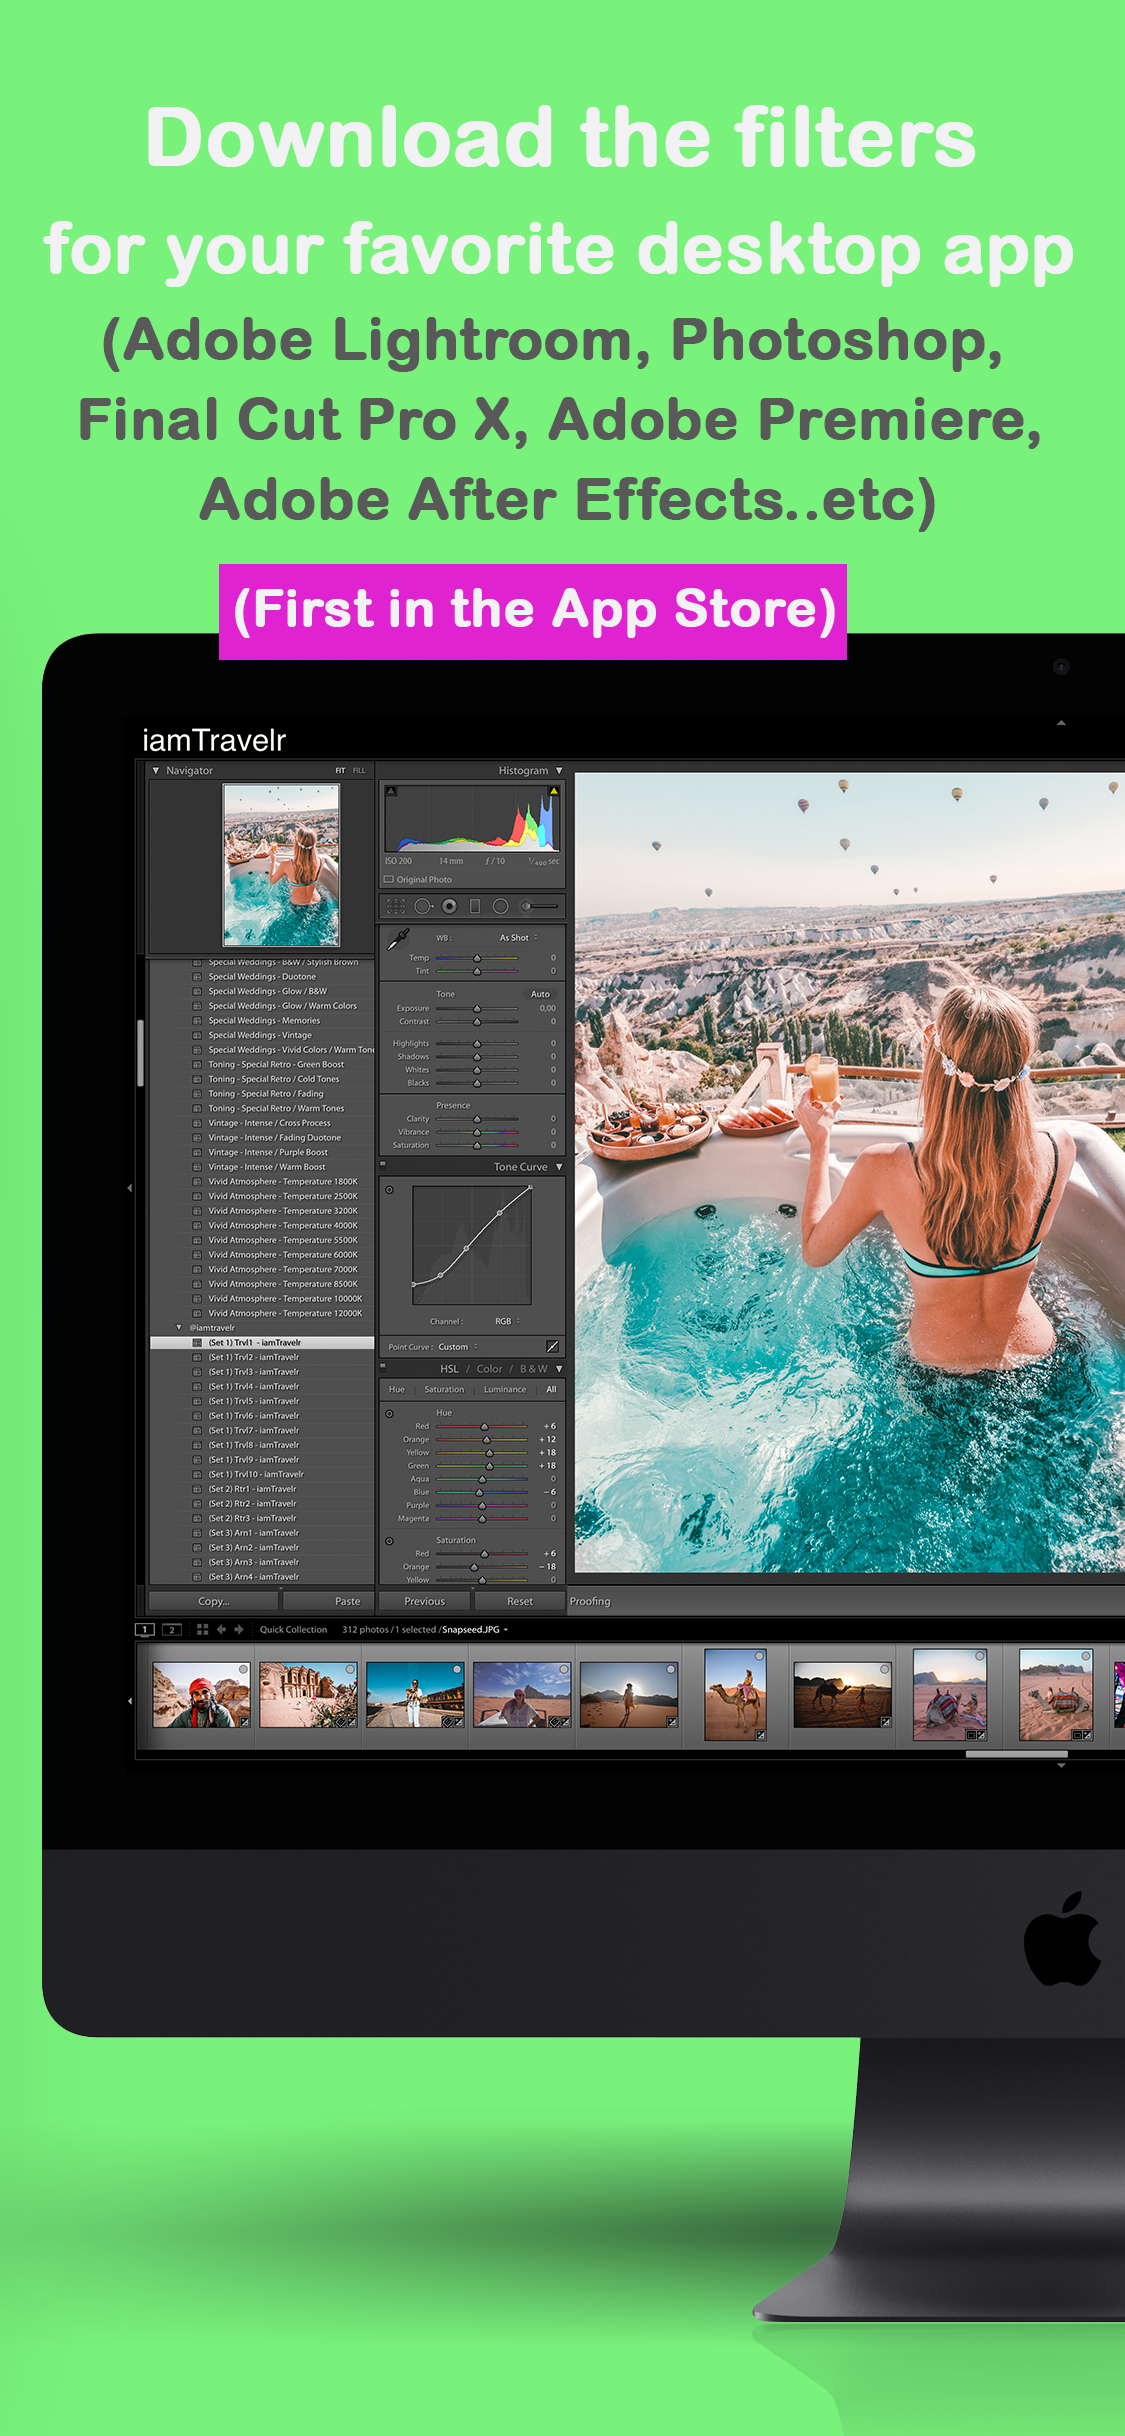Switch to the All tab in HSL
The height and width of the screenshot is (2436, 1125).
coord(551,1390)
